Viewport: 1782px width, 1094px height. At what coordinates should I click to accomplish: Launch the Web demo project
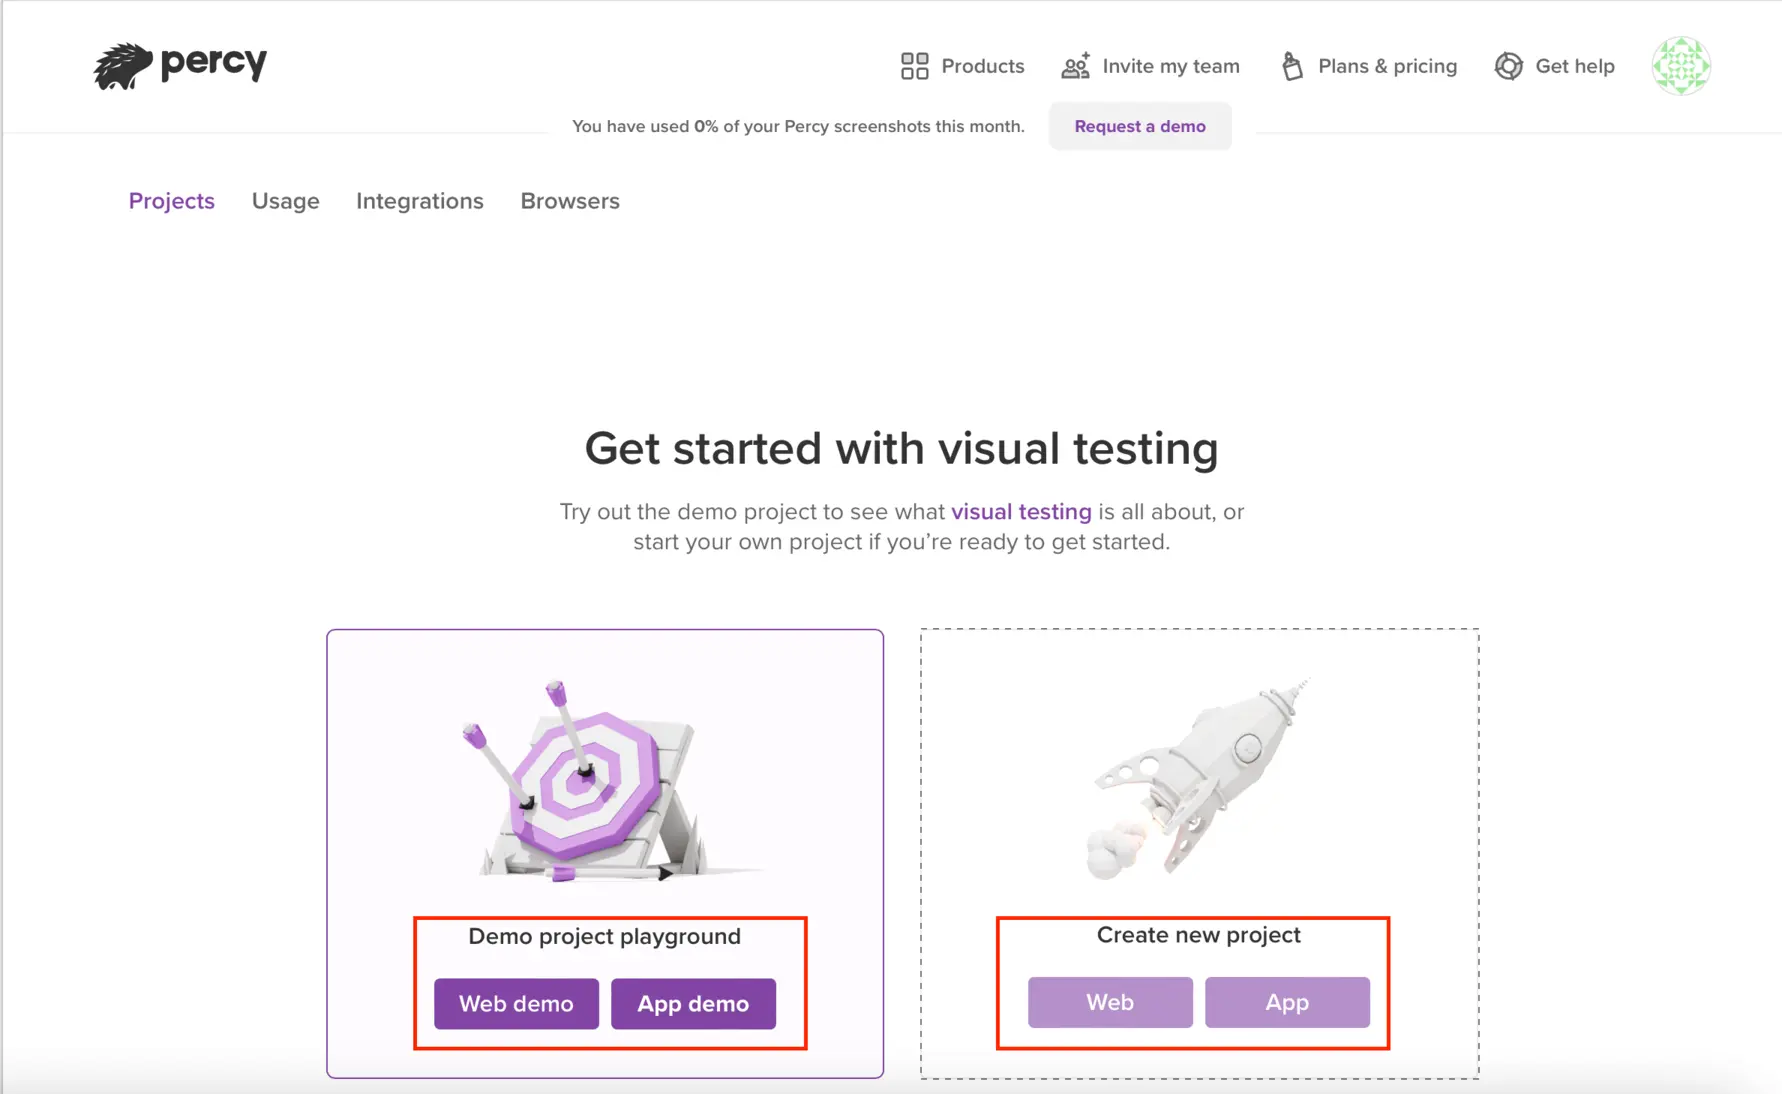point(516,1003)
